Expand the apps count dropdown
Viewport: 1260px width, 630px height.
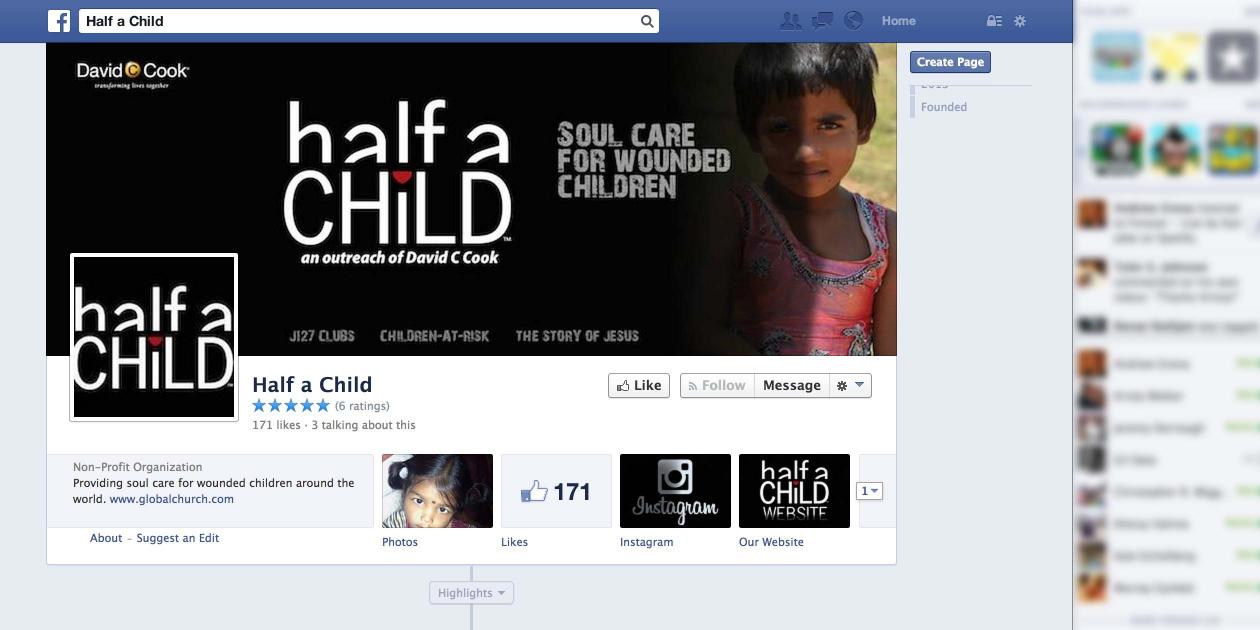870,491
